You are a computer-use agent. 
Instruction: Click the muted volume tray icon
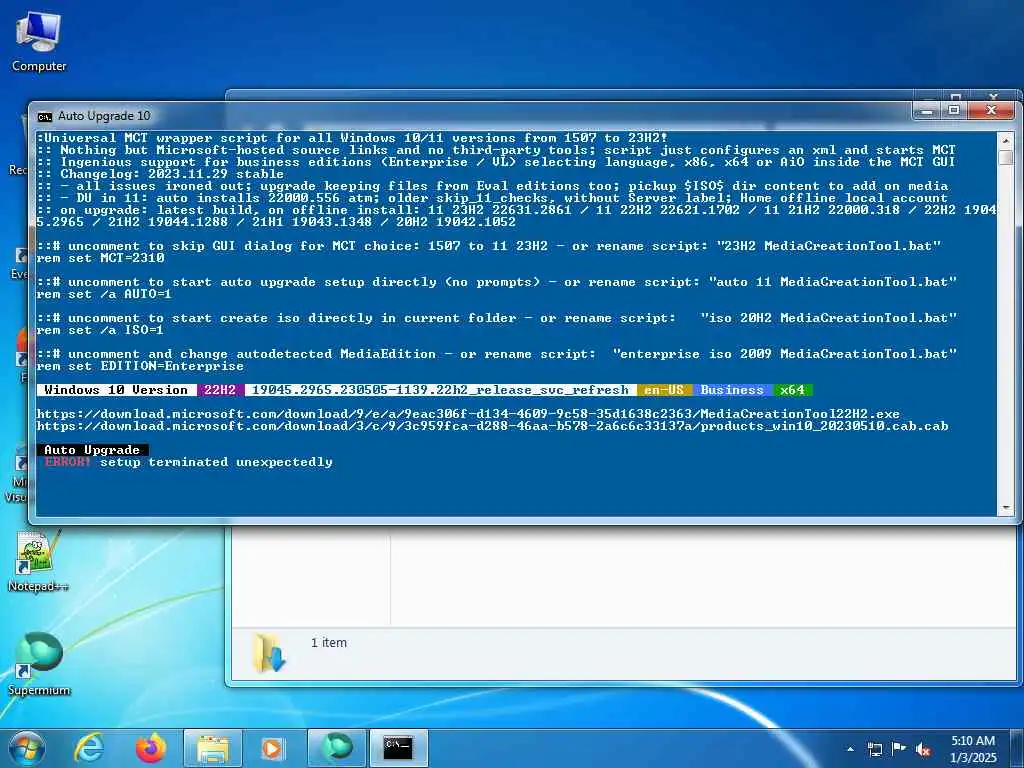923,749
